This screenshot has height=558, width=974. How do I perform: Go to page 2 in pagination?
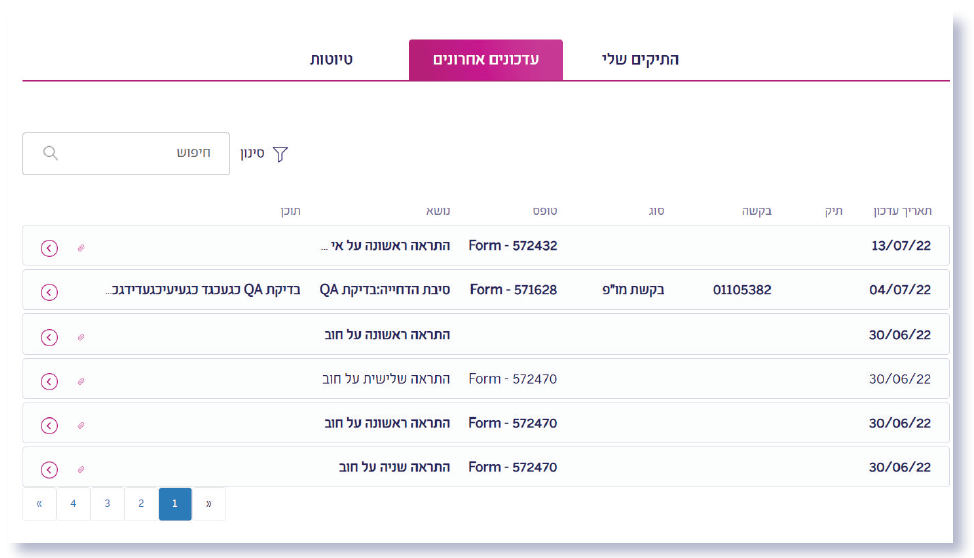[x=141, y=504]
